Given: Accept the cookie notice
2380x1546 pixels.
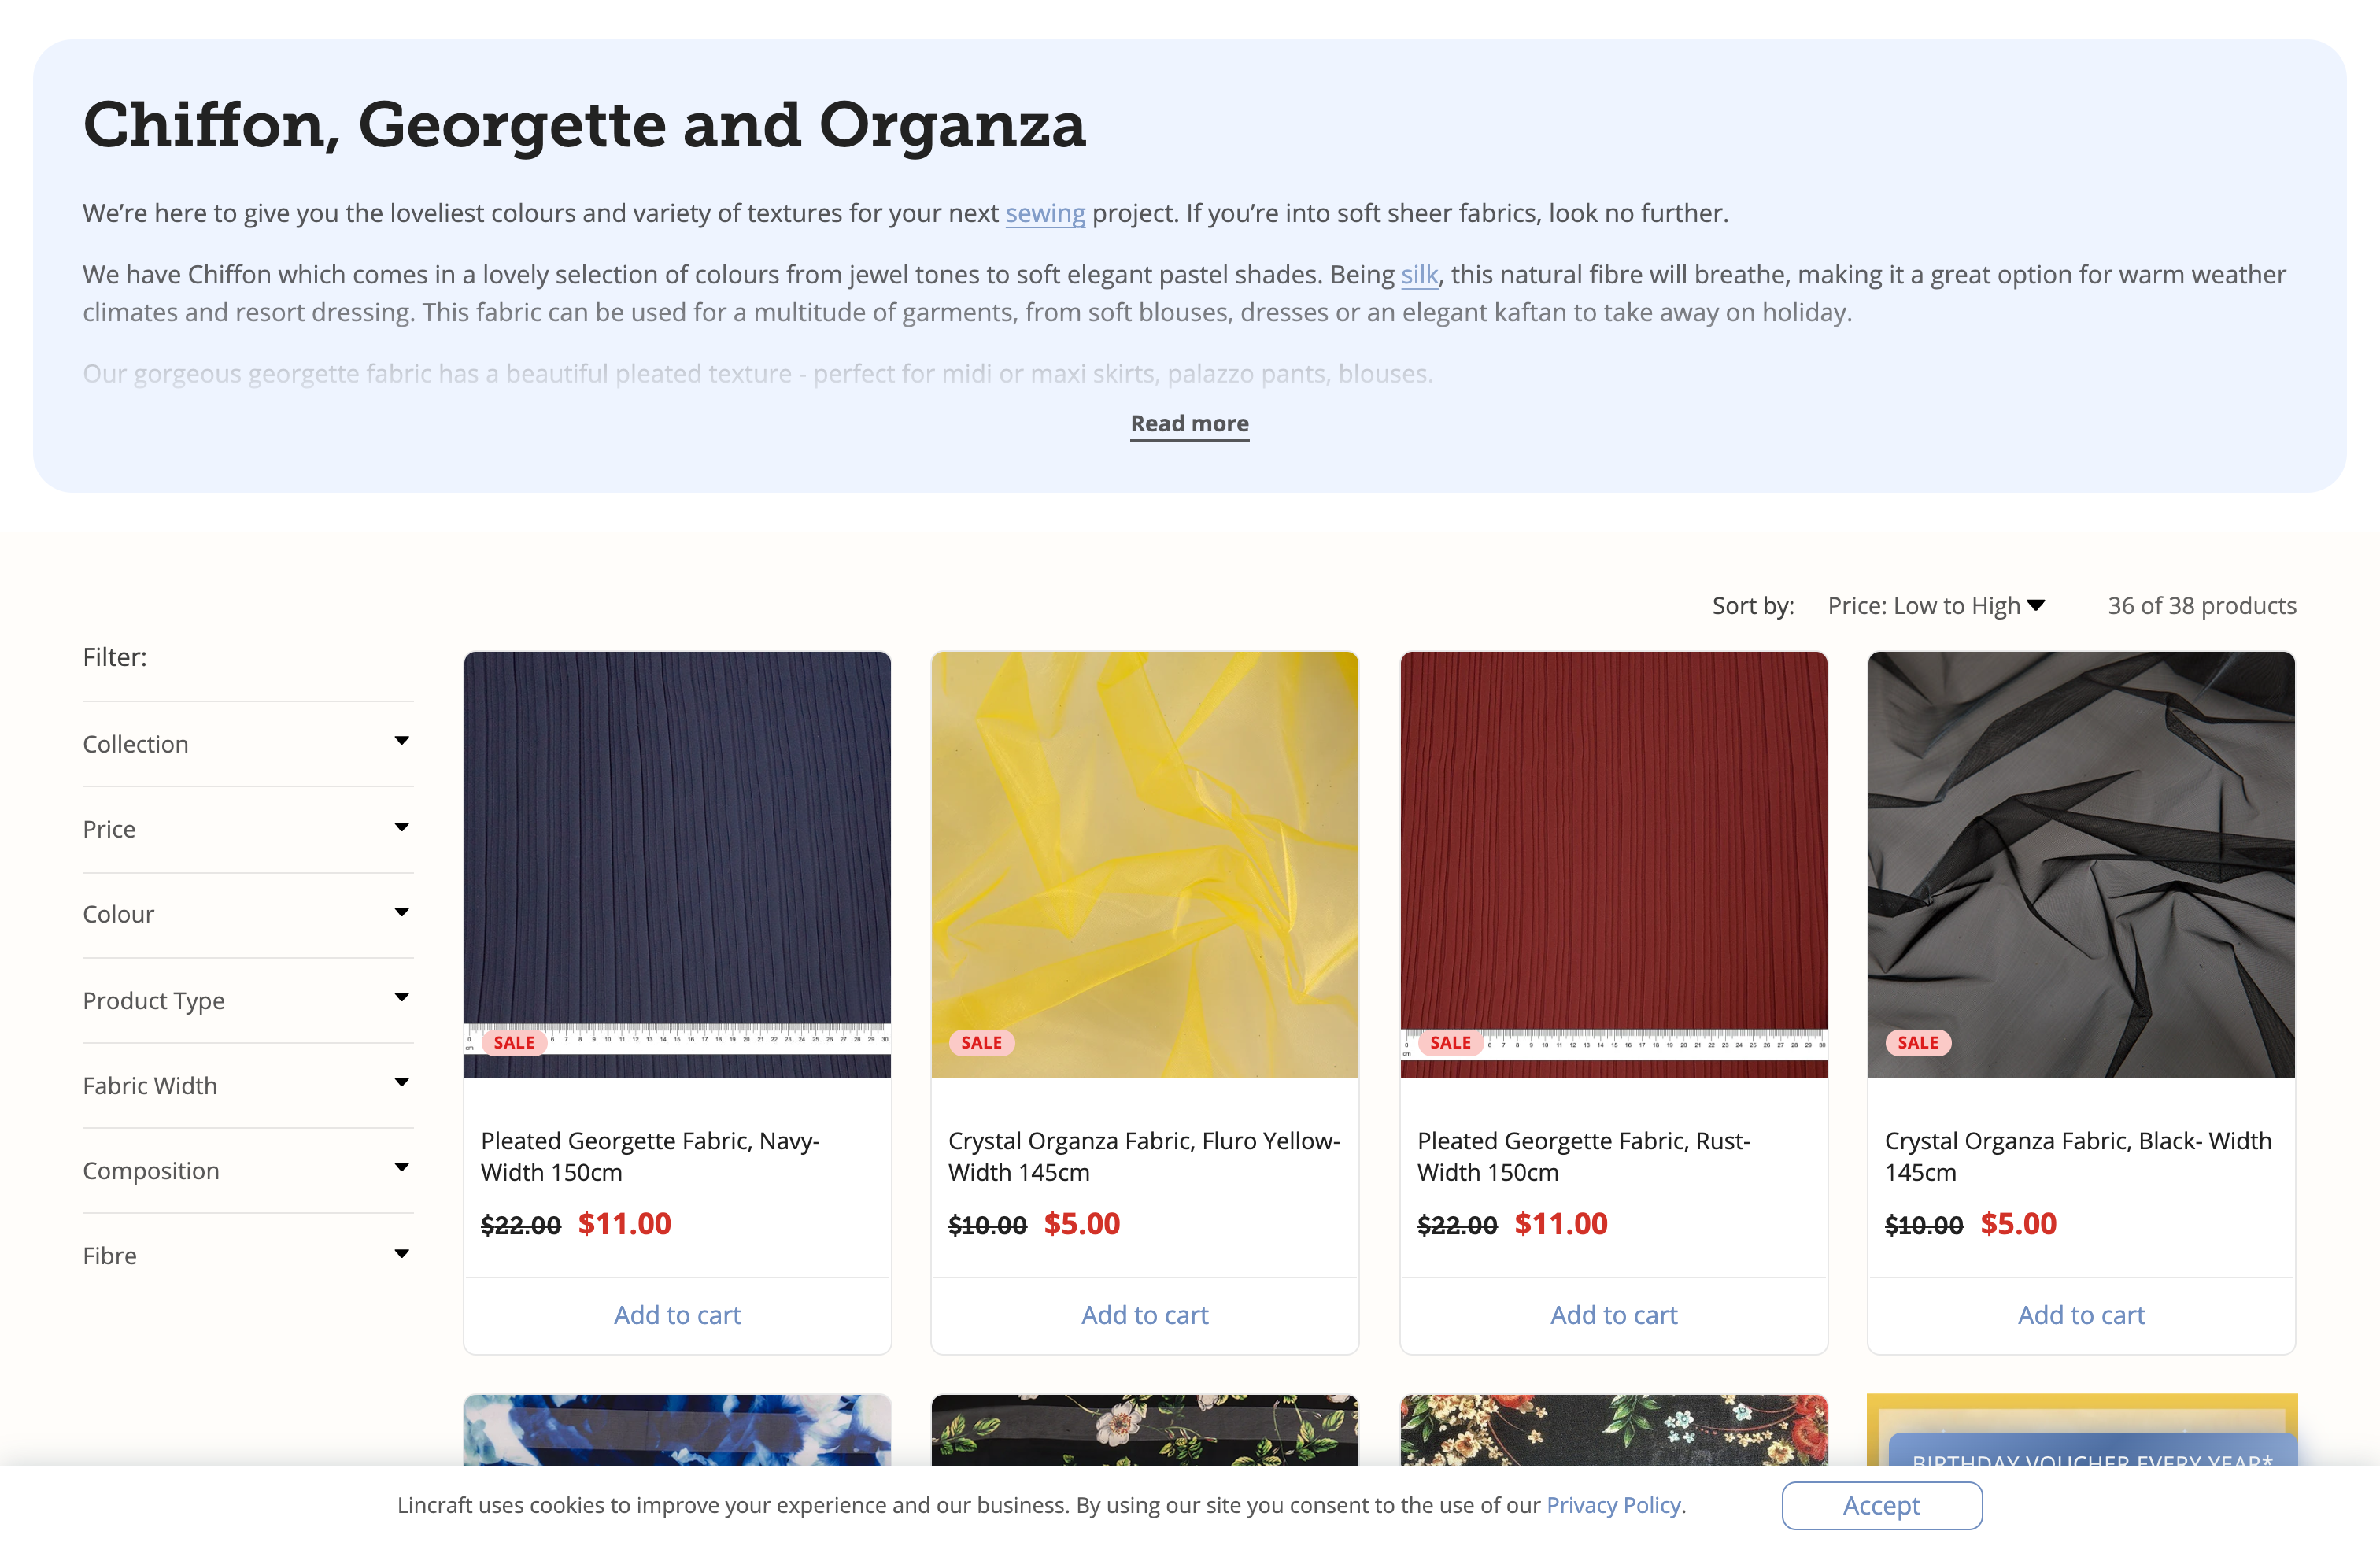Looking at the screenshot, I should [1881, 1505].
